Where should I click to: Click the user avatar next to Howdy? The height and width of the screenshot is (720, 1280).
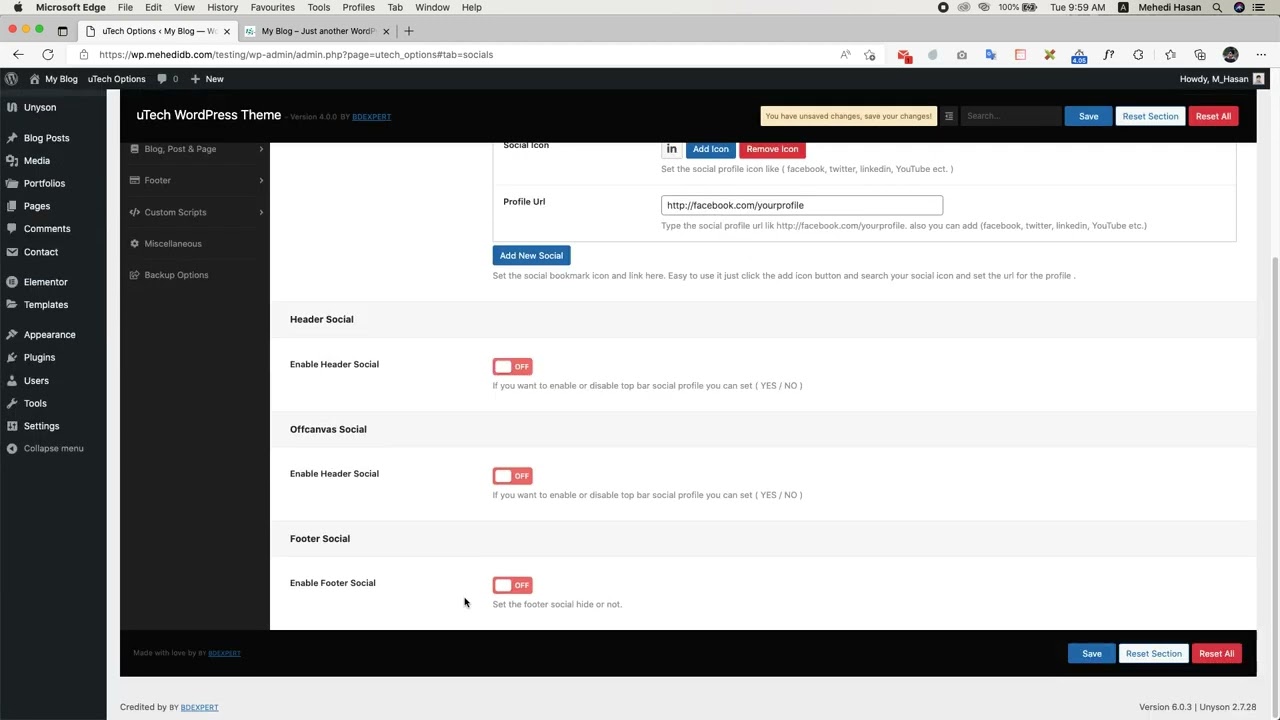1259,79
